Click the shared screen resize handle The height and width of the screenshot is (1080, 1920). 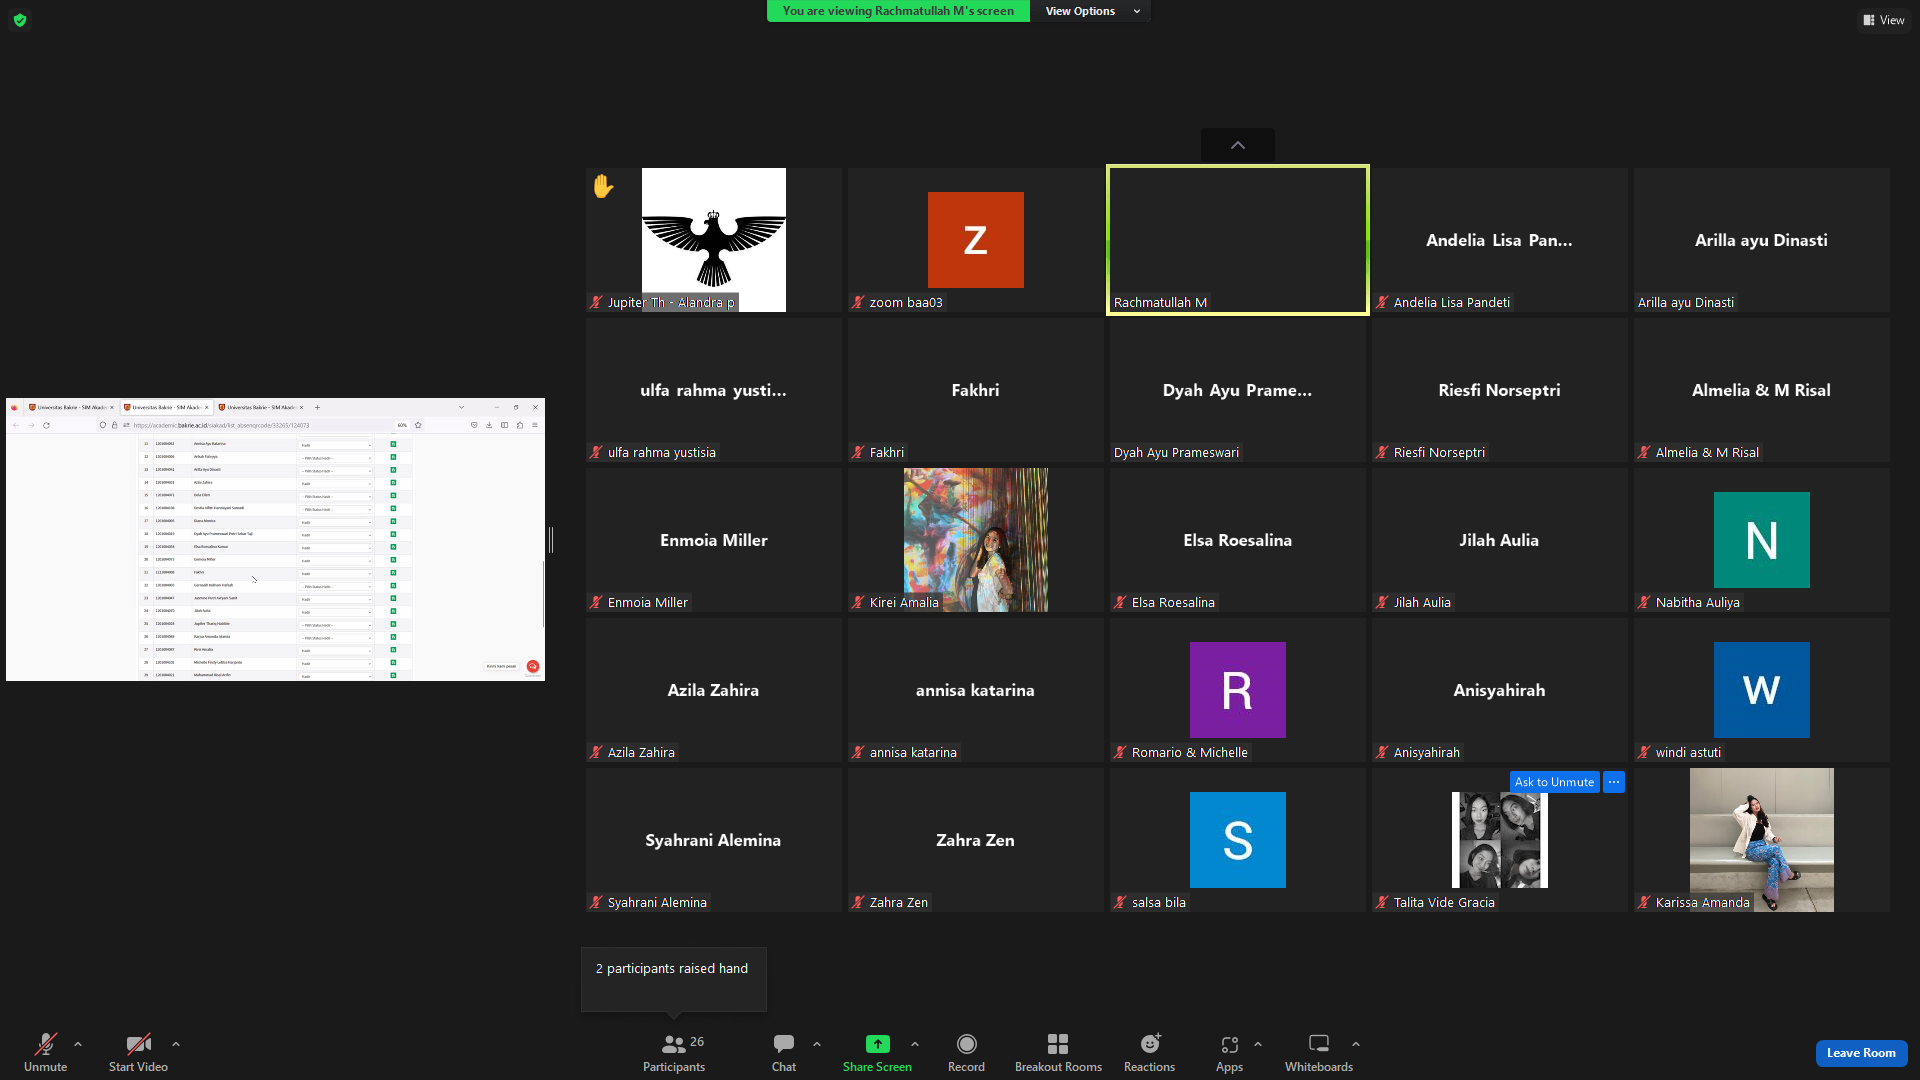point(551,540)
